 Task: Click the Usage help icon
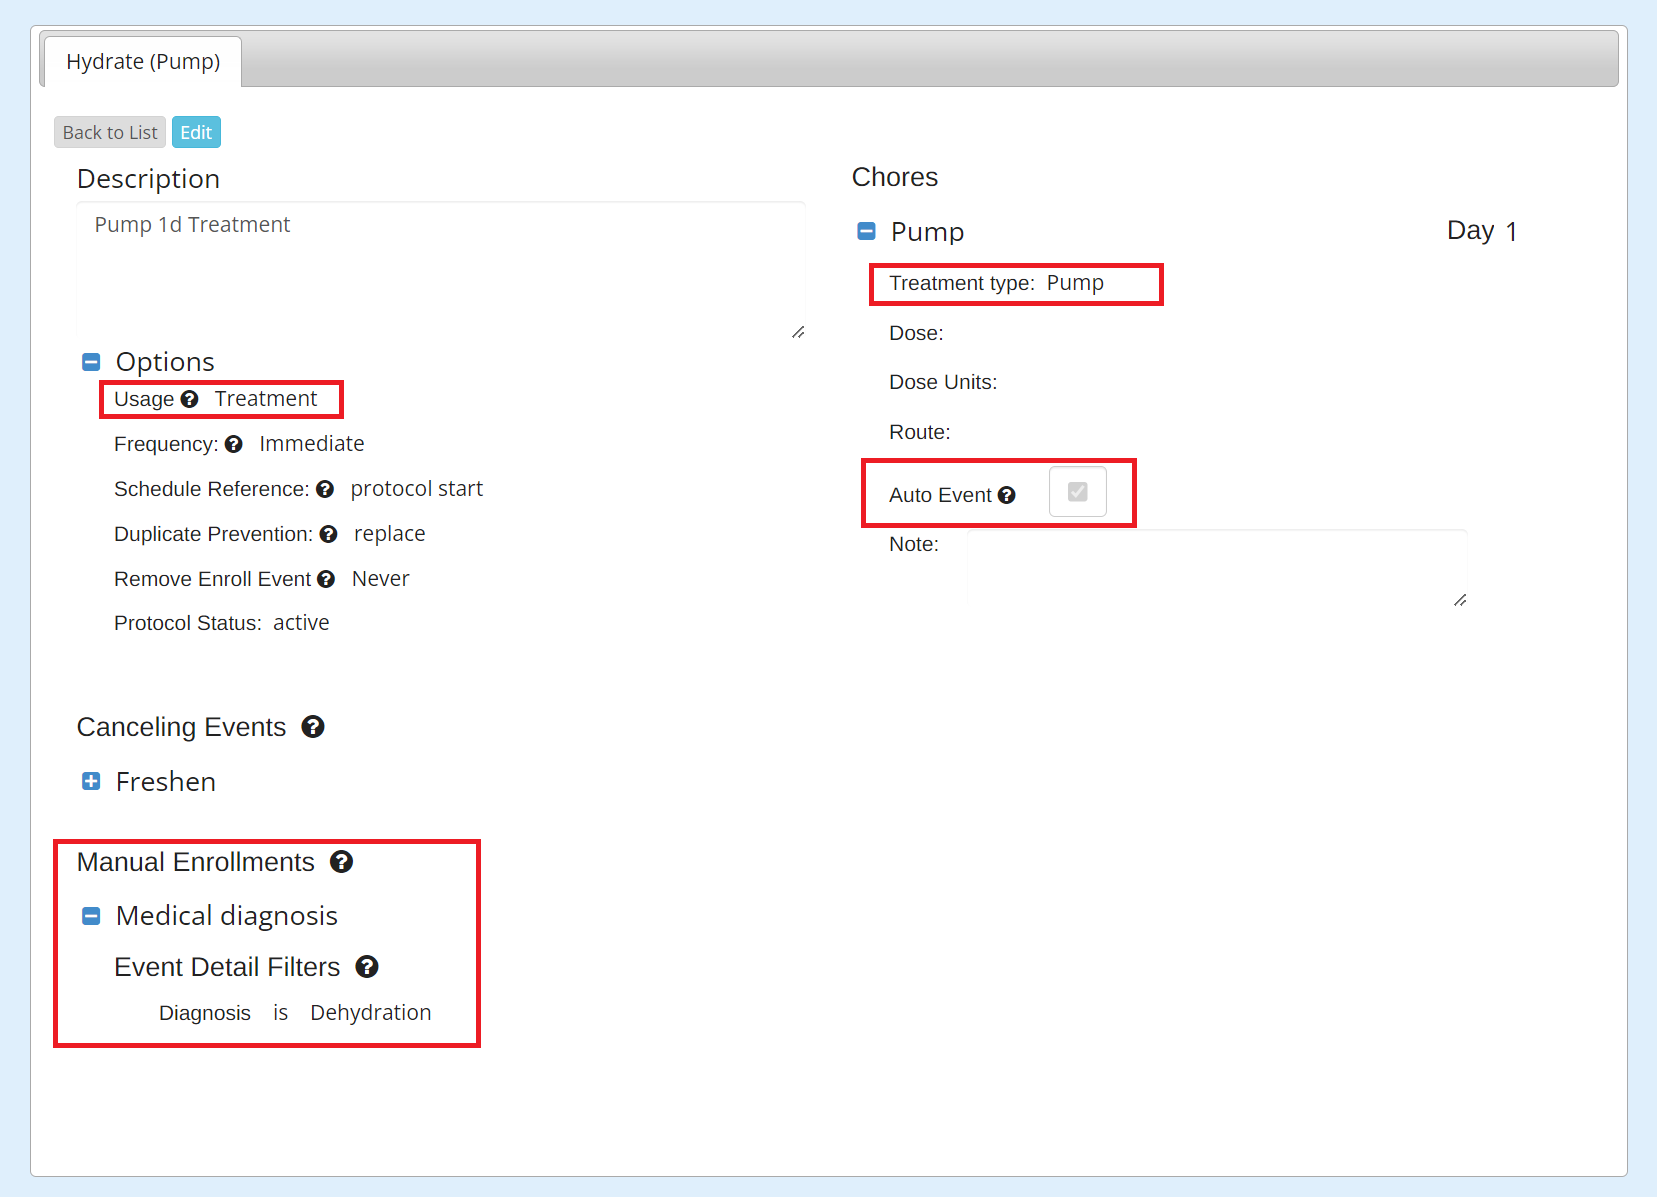[189, 399]
